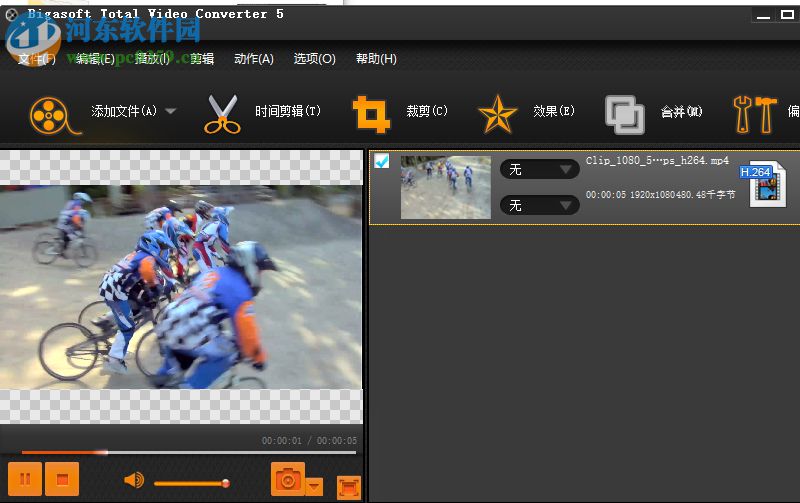Select the Crop tool icon

pos(371,114)
